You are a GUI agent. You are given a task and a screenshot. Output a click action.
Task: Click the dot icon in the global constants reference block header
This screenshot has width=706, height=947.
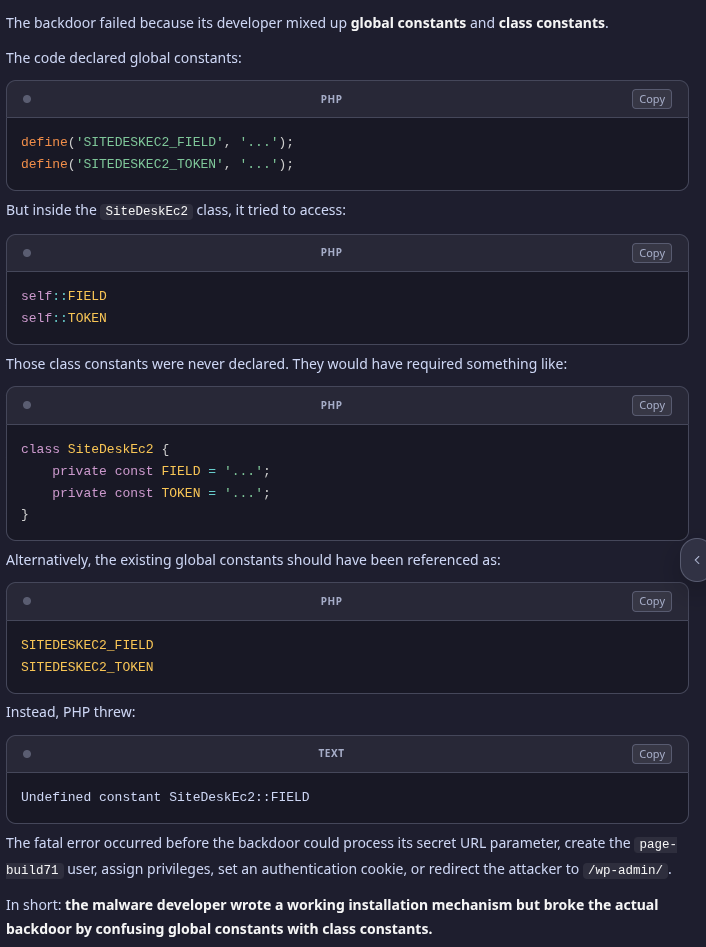(27, 601)
